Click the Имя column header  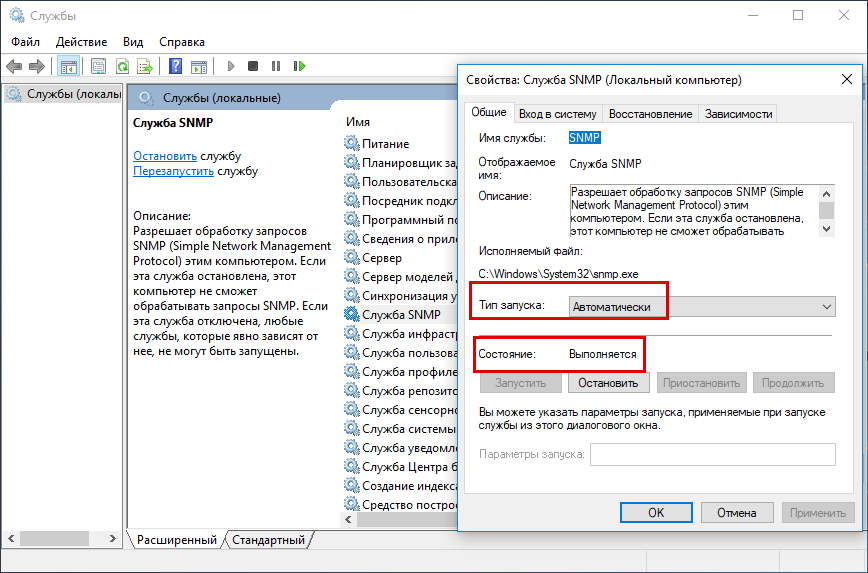coord(358,122)
